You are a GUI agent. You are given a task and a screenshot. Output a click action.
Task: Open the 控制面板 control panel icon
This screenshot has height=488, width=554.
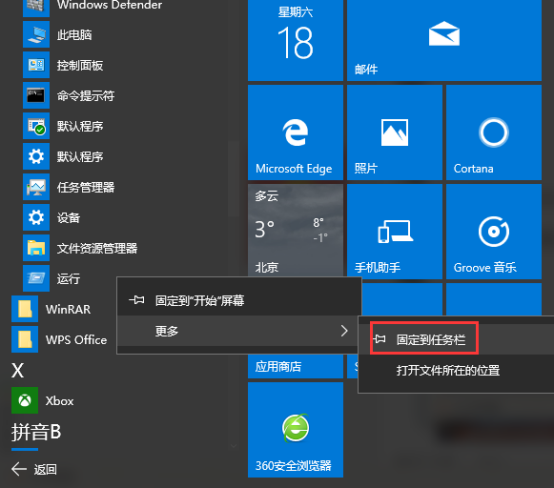click(36, 65)
